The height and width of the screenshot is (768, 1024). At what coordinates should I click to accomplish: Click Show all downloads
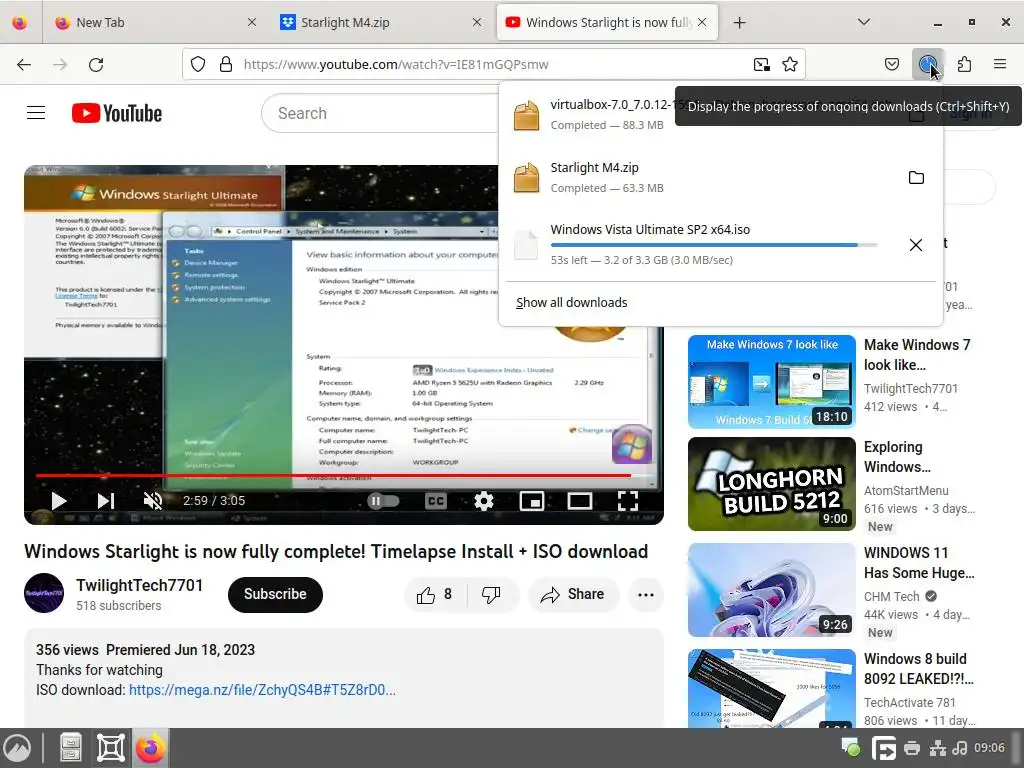571,302
